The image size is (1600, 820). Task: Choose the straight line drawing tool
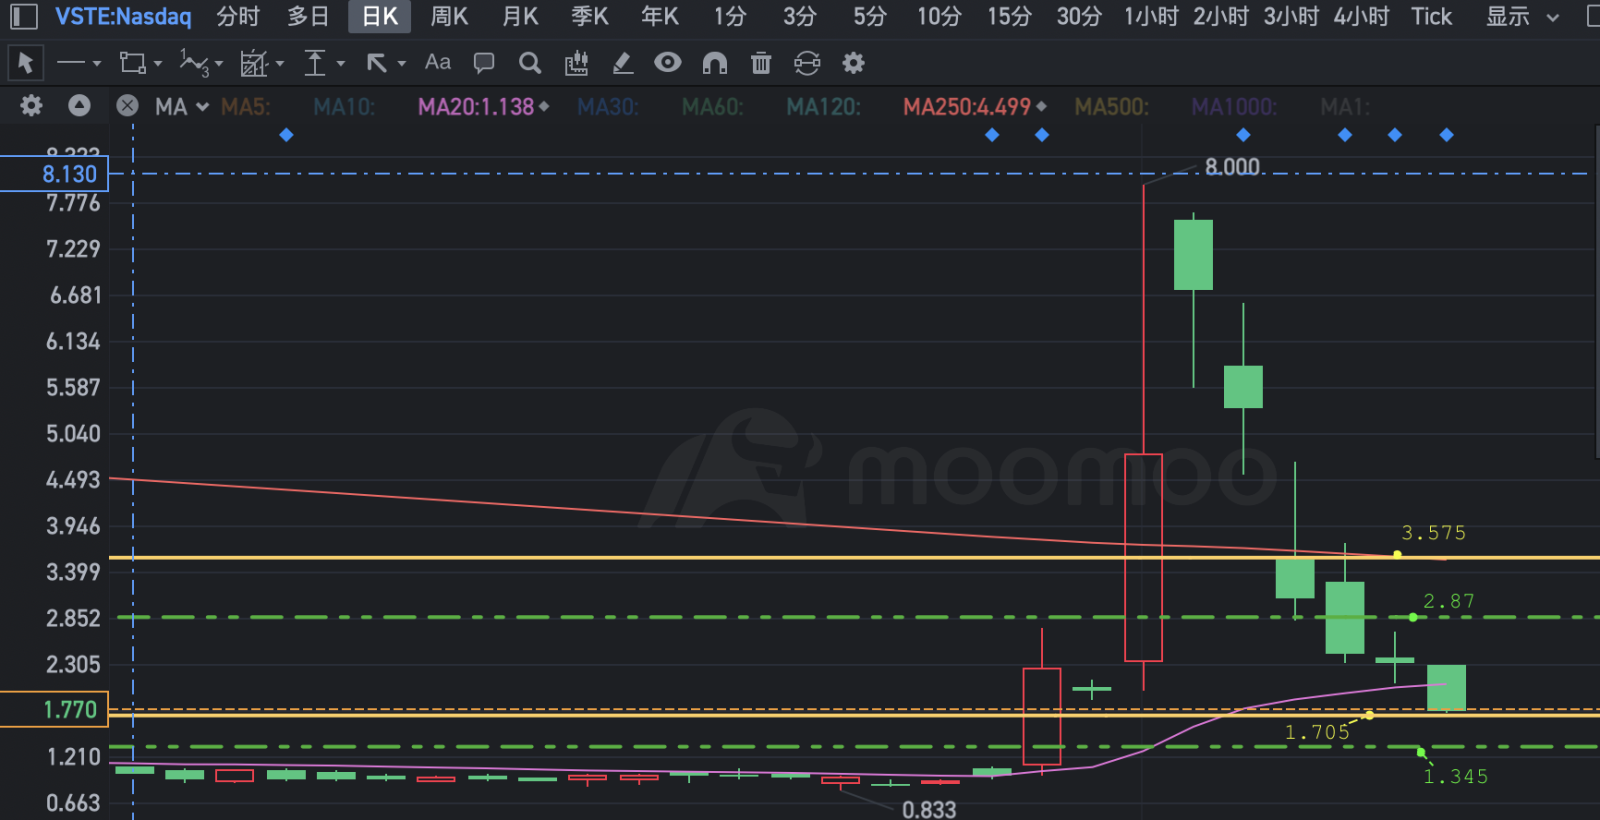point(70,63)
